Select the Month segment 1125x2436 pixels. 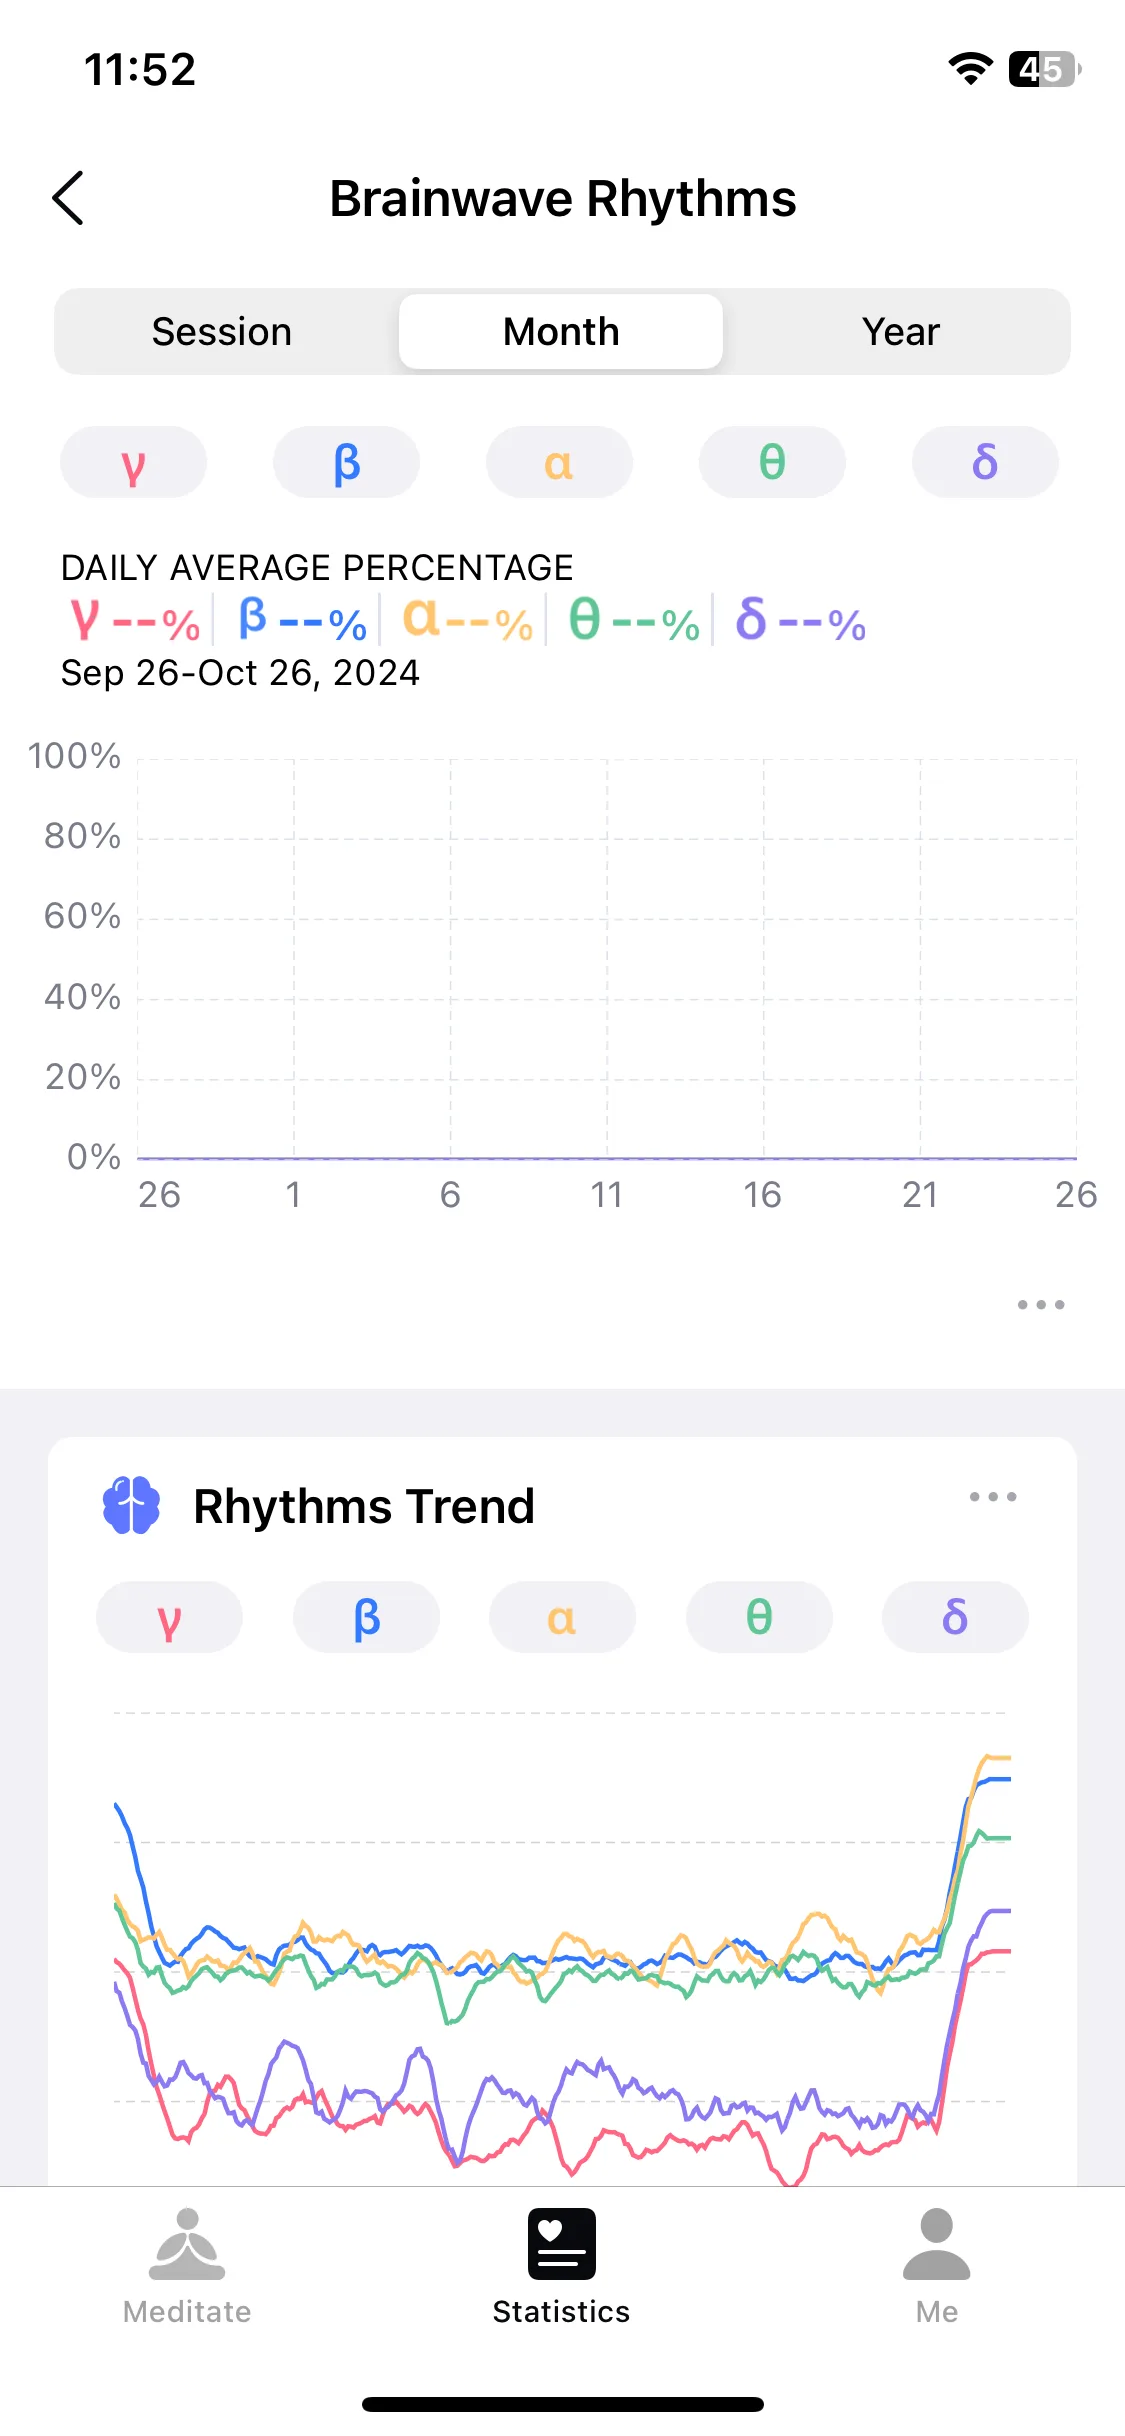pyautogui.click(x=561, y=332)
